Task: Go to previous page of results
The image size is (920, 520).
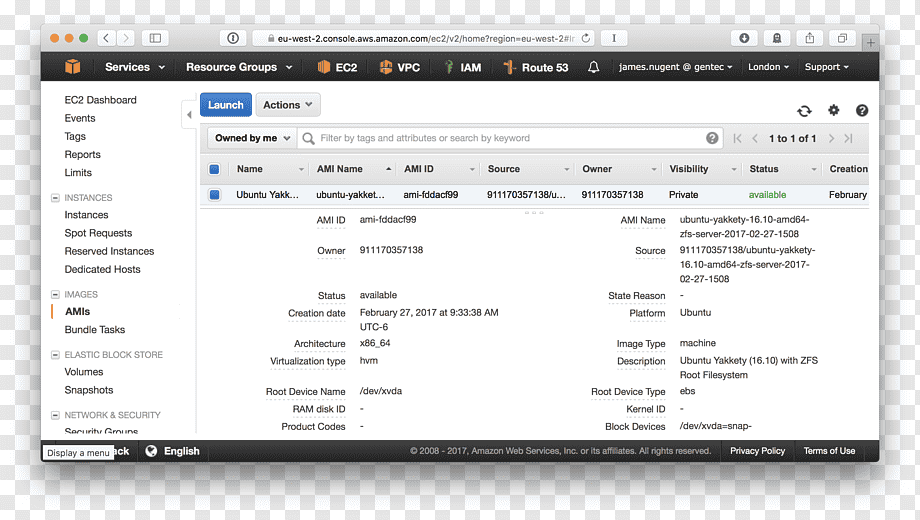Action: point(755,139)
